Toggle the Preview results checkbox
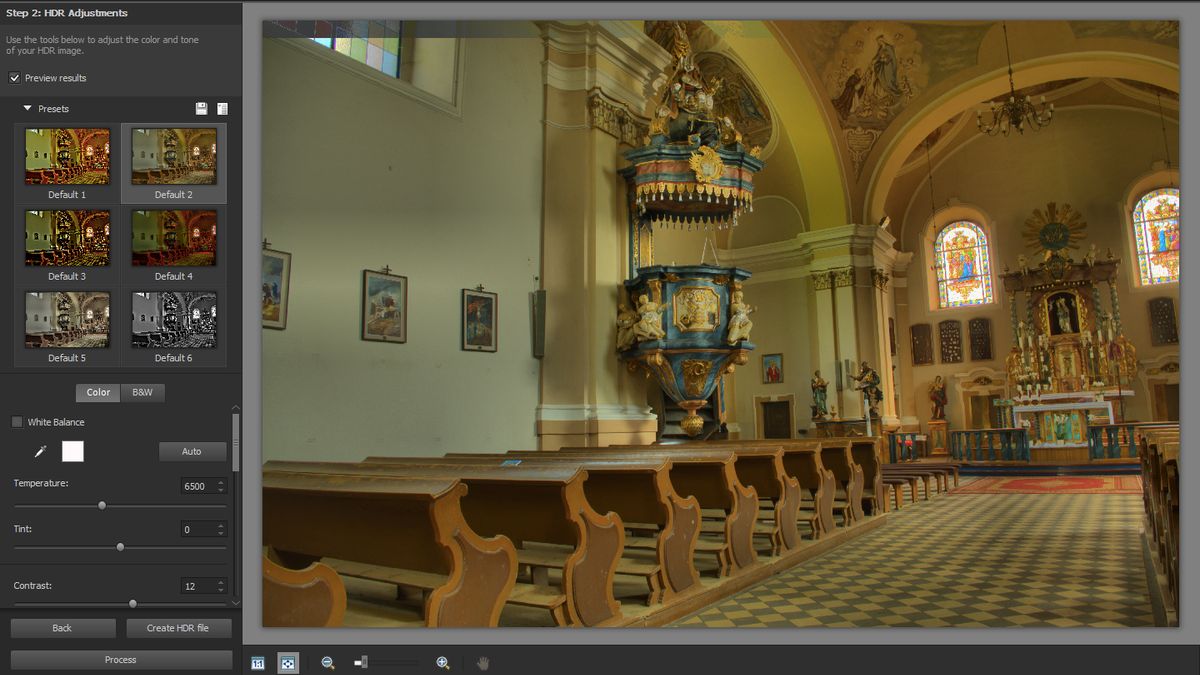This screenshot has height=675, width=1200. 15,78
